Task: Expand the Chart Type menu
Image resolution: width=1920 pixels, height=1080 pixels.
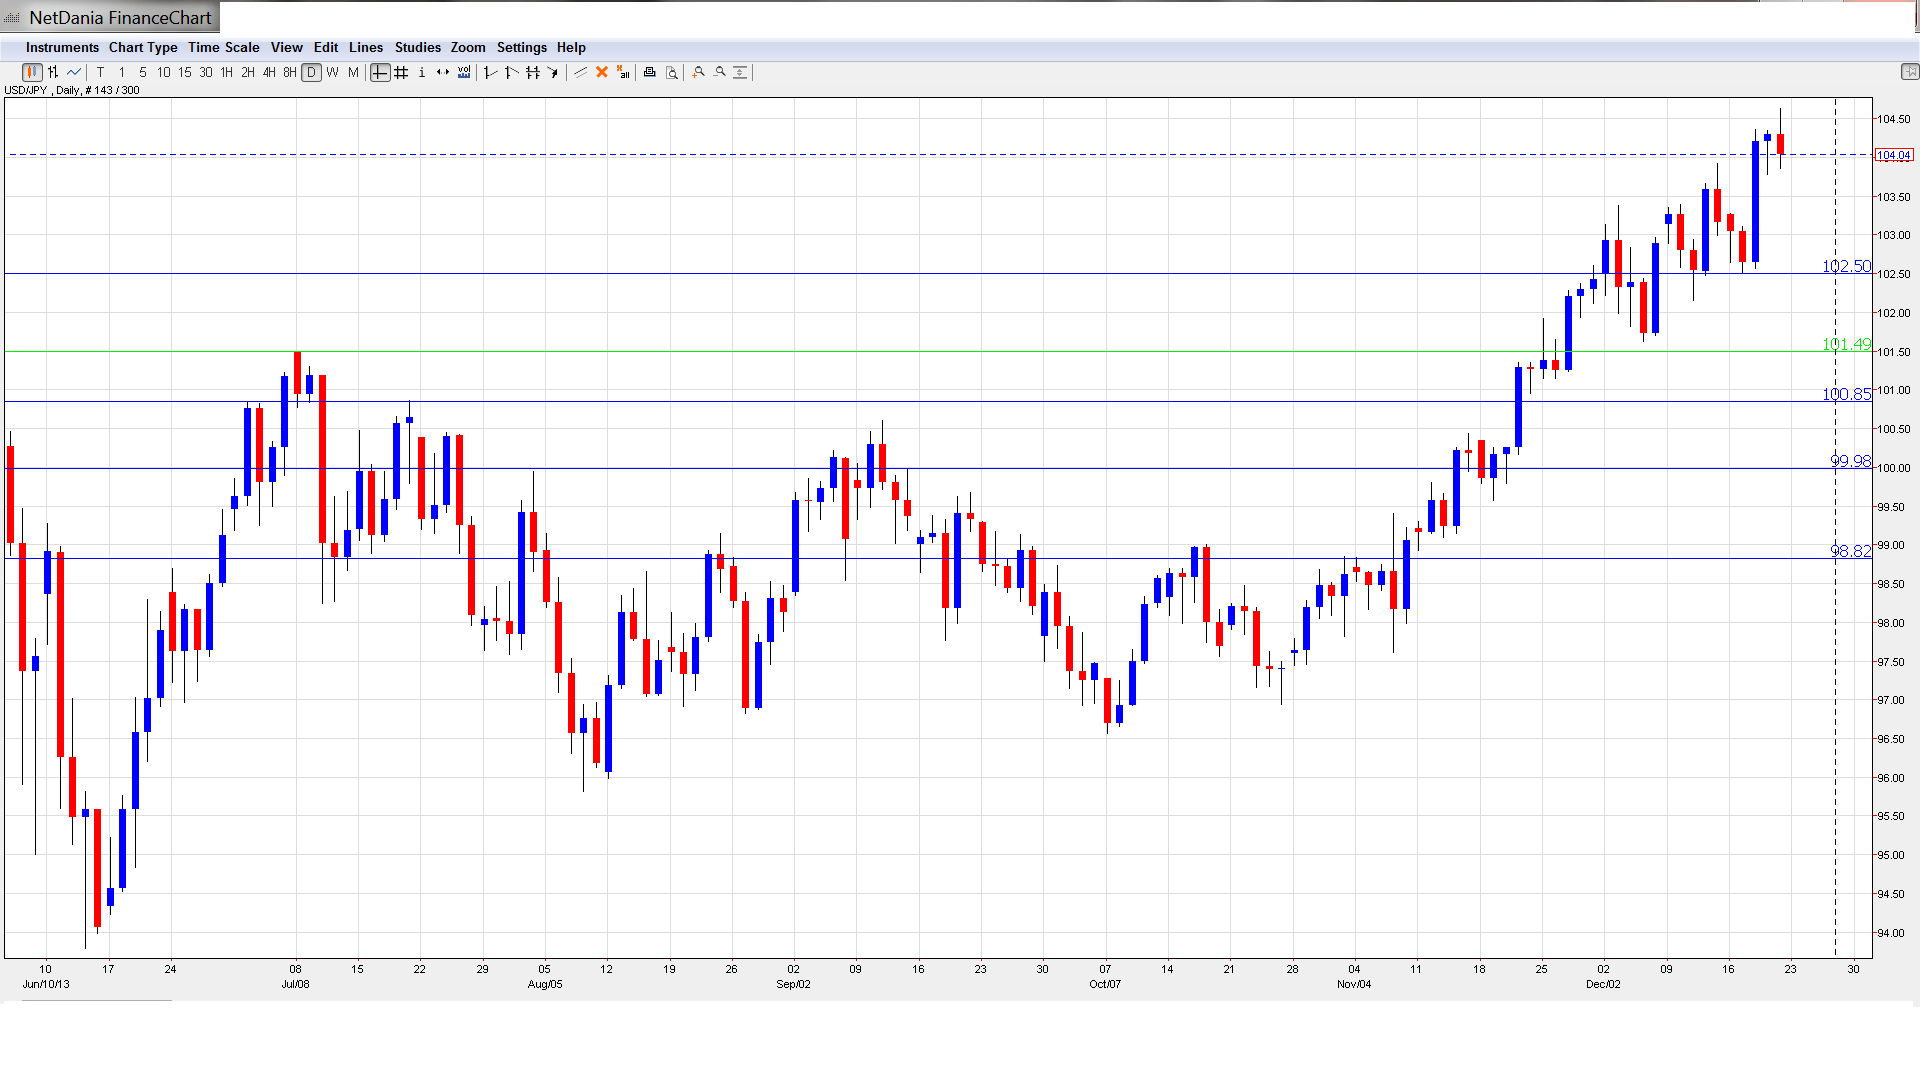Action: click(x=143, y=47)
